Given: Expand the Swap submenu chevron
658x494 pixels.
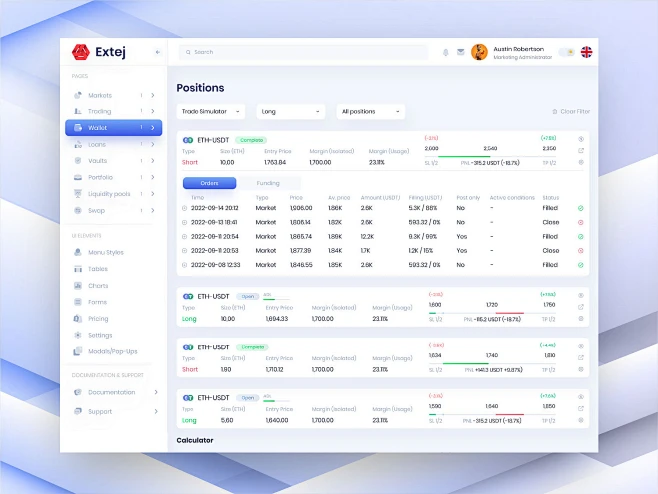Looking at the screenshot, I should click(153, 210).
